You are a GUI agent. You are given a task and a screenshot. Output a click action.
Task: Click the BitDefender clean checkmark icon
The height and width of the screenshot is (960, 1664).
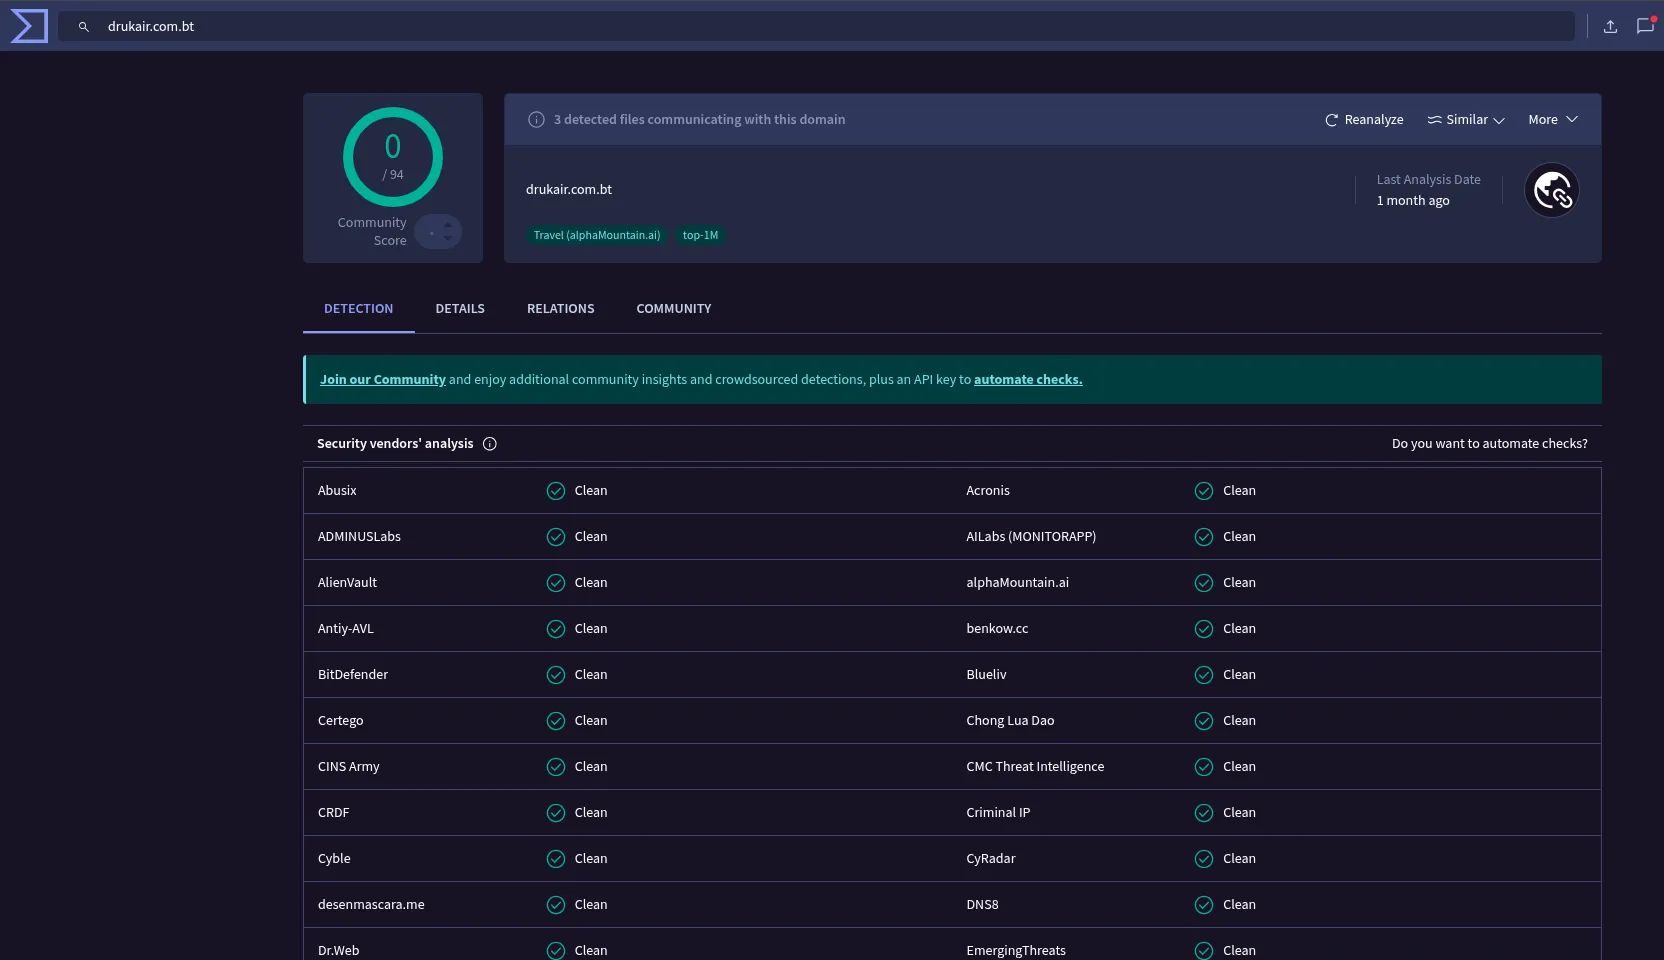[556, 675]
